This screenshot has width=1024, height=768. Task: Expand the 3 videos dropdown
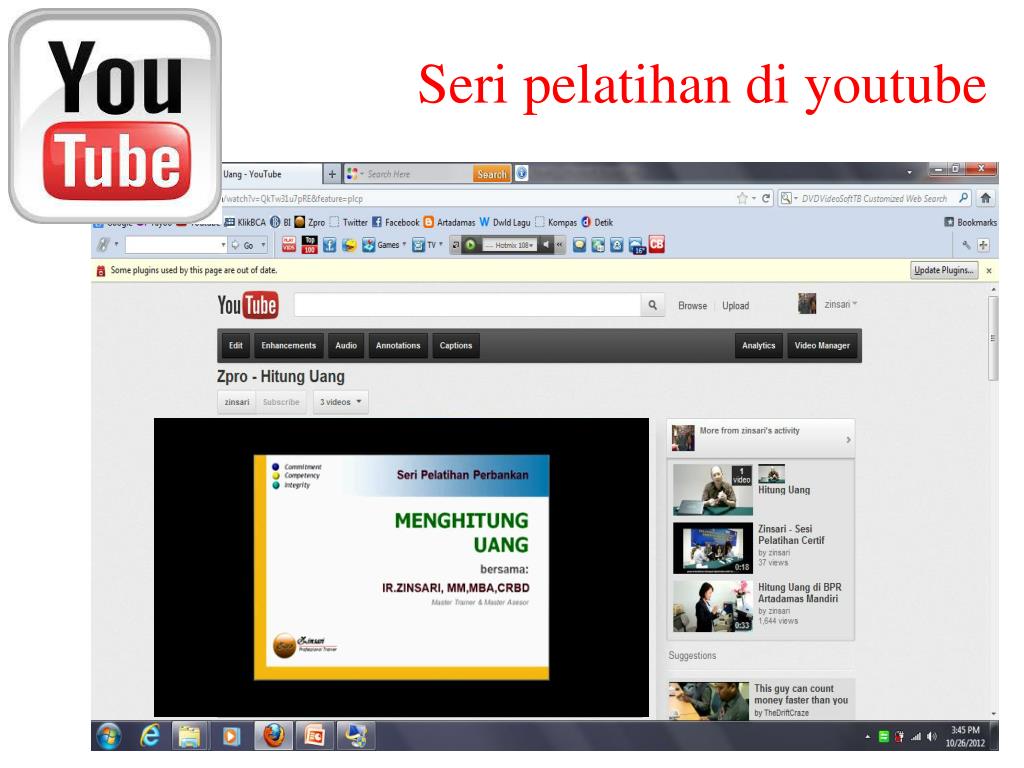pyautogui.click(x=341, y=402)
